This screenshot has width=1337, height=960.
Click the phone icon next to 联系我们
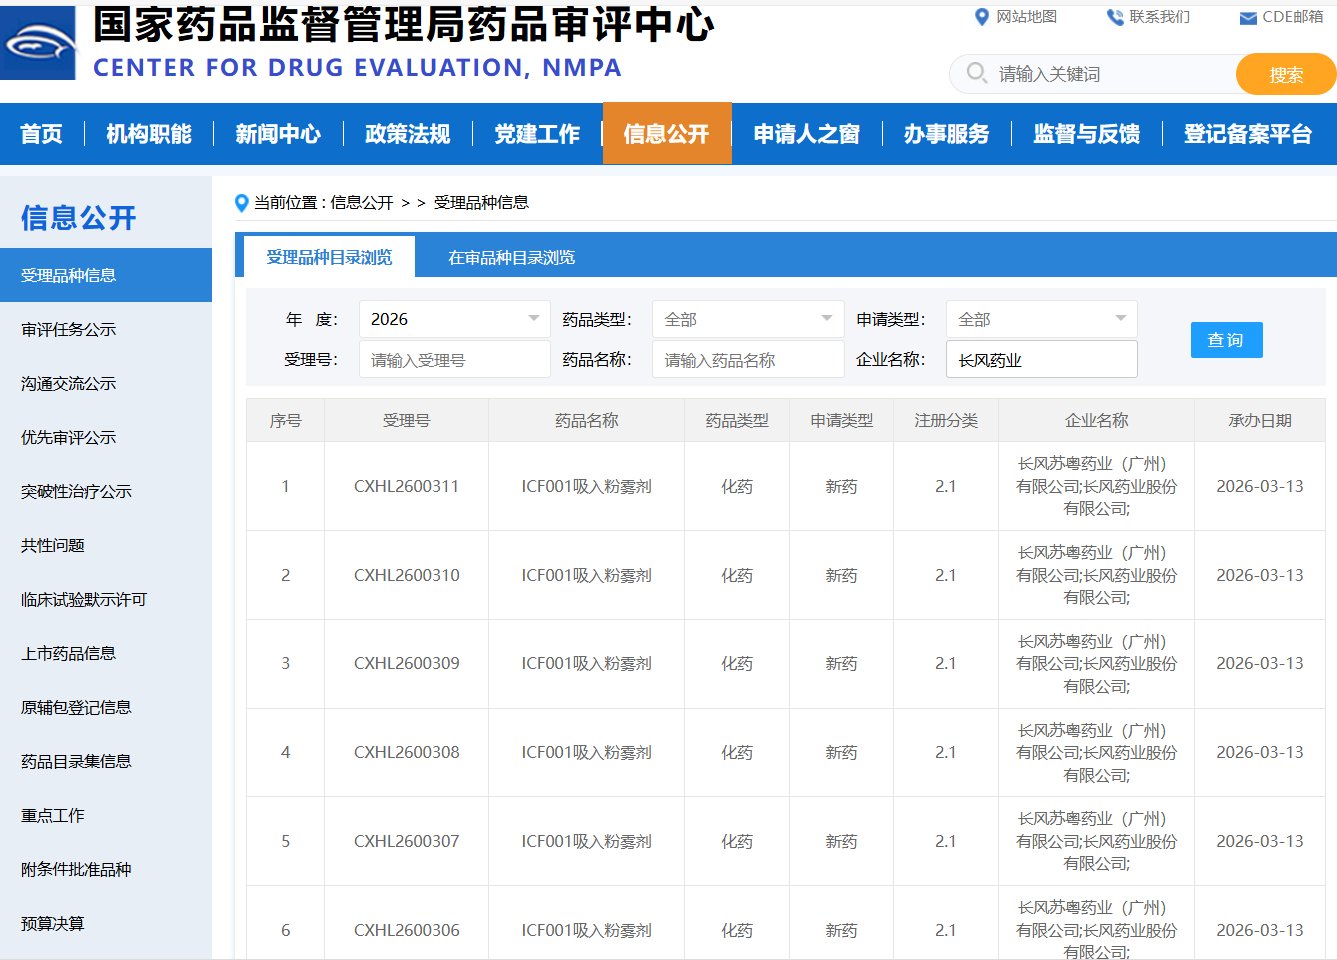pyautogui.click(x=1113, y=16)
